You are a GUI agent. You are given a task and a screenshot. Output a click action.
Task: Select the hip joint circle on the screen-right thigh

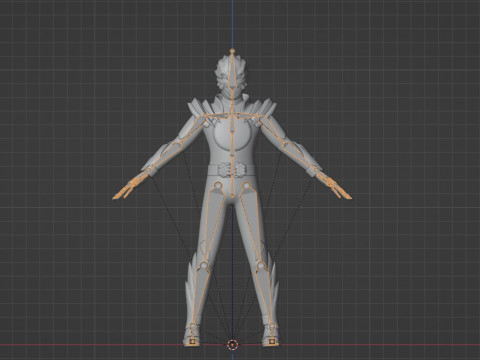point(246,186)
